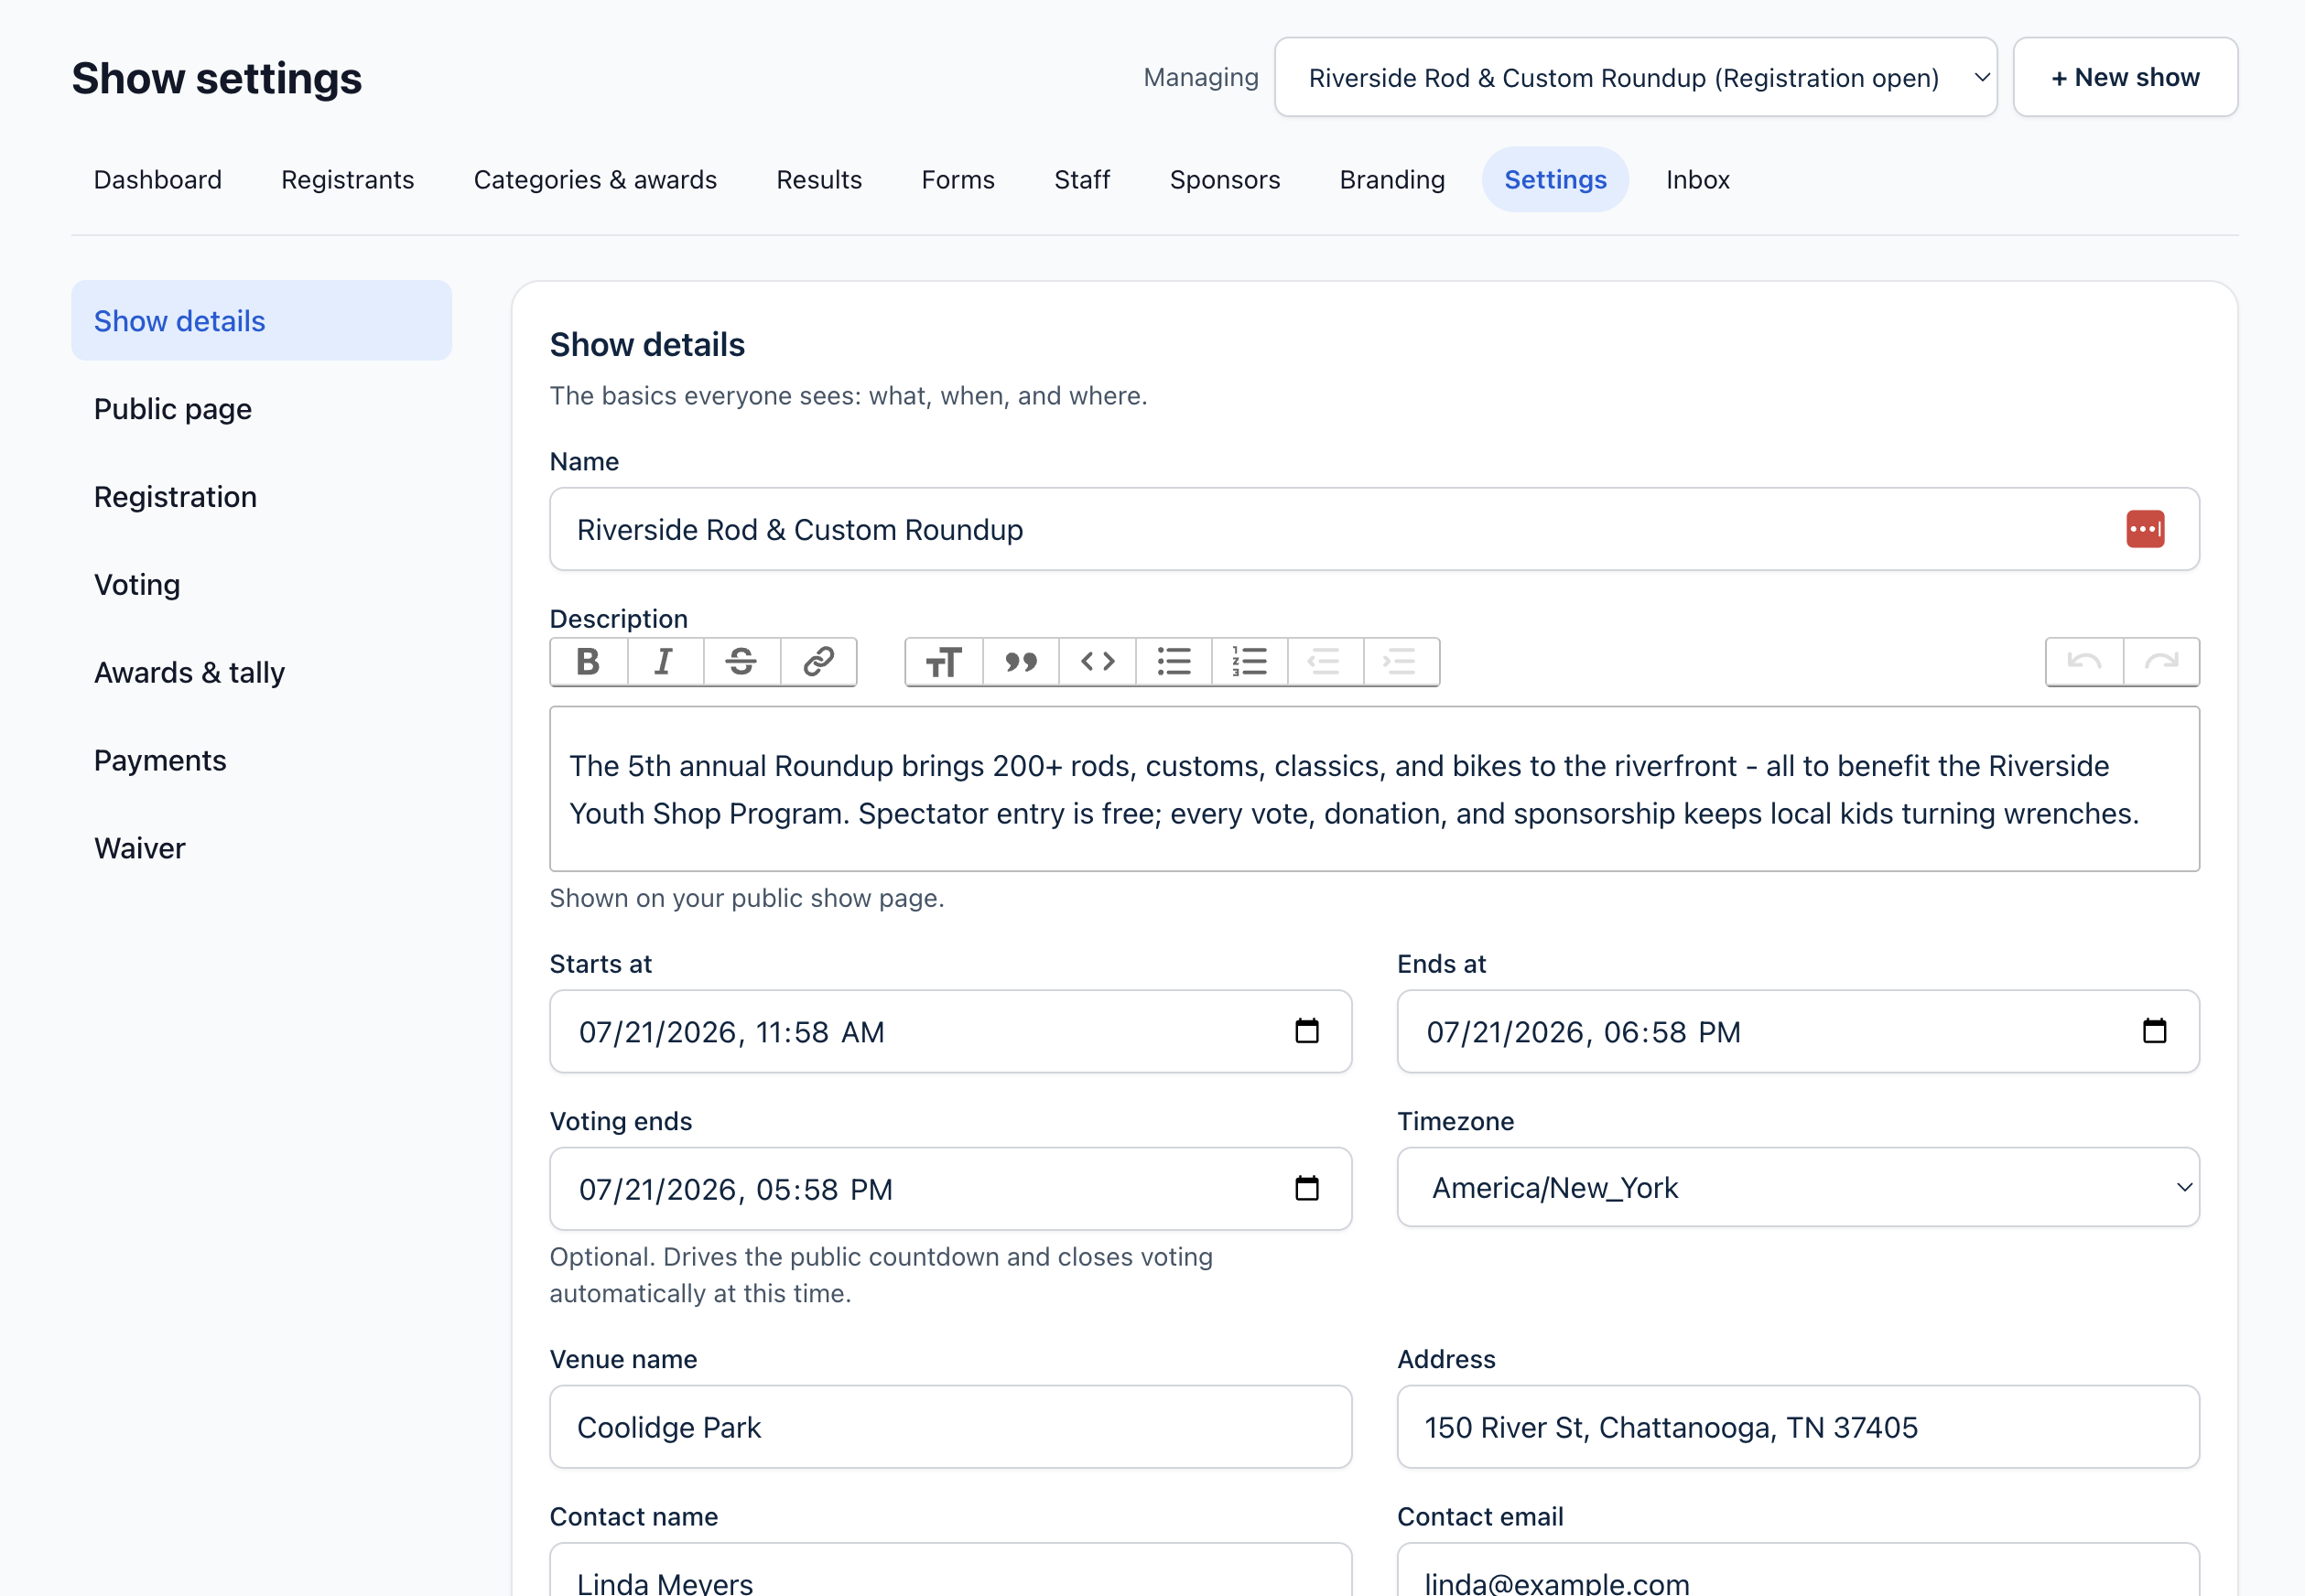Click into the Description text area
Viewport: 2305px width, 1596px height.
coord(1374,789)
